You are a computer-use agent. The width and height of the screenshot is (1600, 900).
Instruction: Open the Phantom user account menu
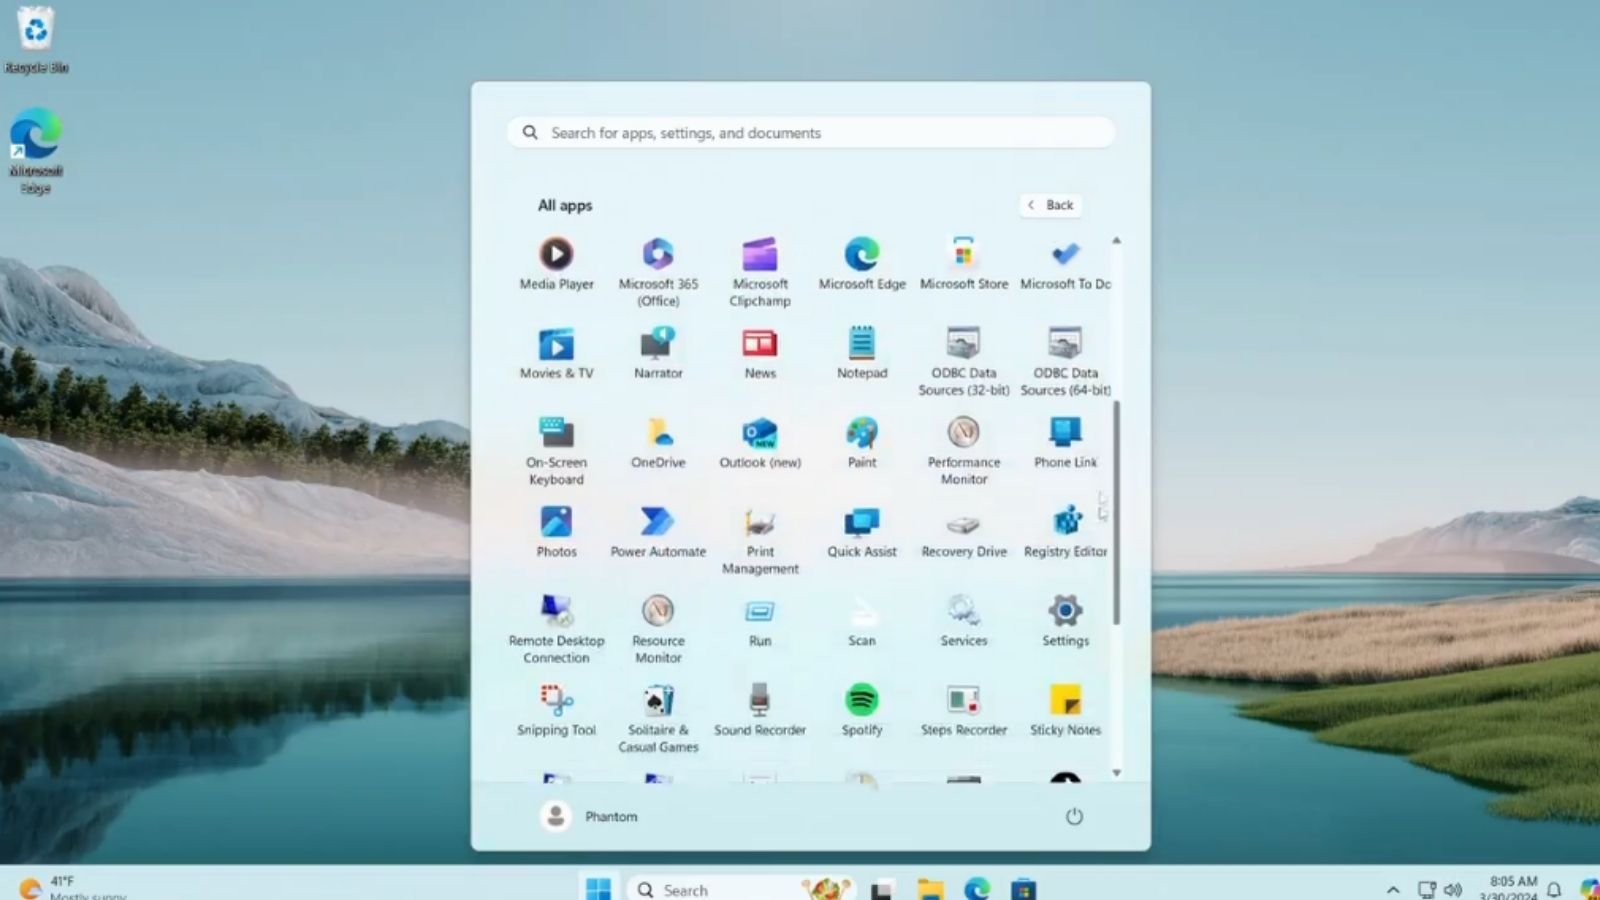(x=589, y=816)
